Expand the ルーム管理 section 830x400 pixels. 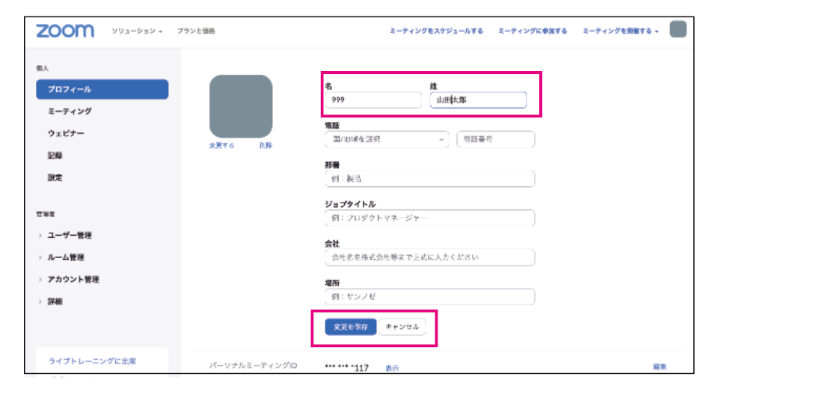[x=65, y=257]
